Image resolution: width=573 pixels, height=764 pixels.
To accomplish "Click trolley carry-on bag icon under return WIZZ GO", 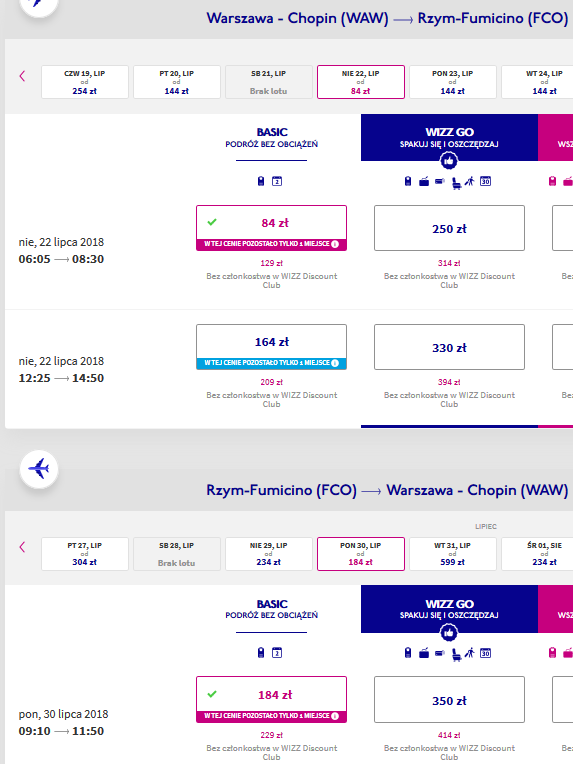I will coord(424,653).
